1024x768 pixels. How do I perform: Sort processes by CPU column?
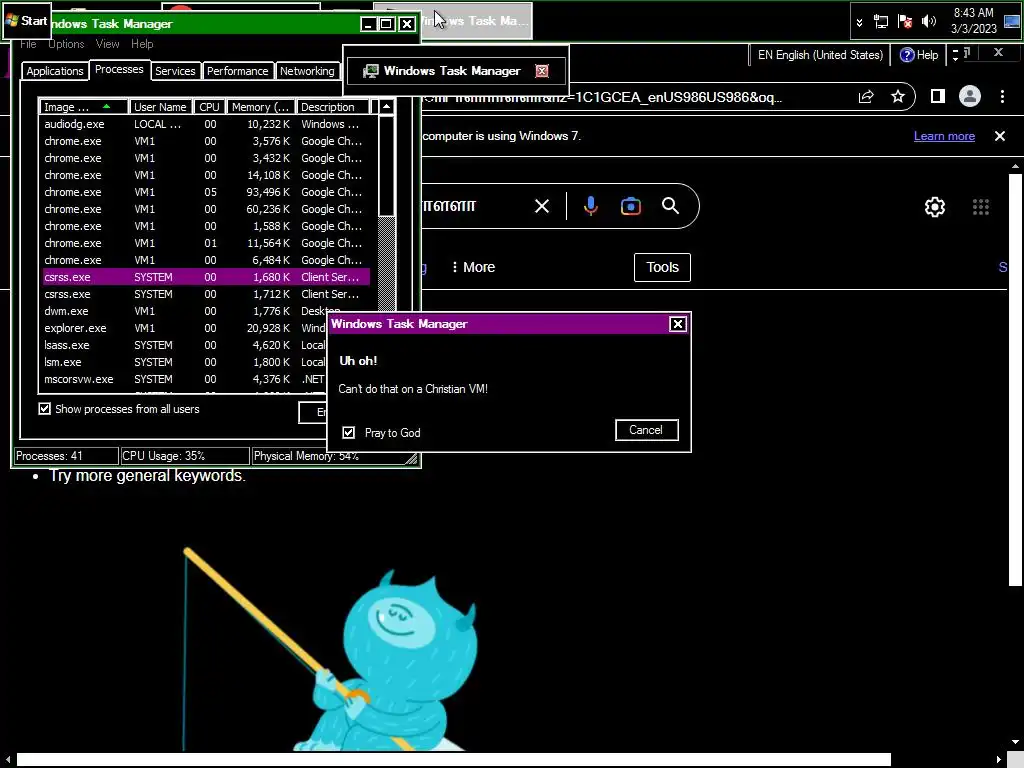tap(210, 106)
